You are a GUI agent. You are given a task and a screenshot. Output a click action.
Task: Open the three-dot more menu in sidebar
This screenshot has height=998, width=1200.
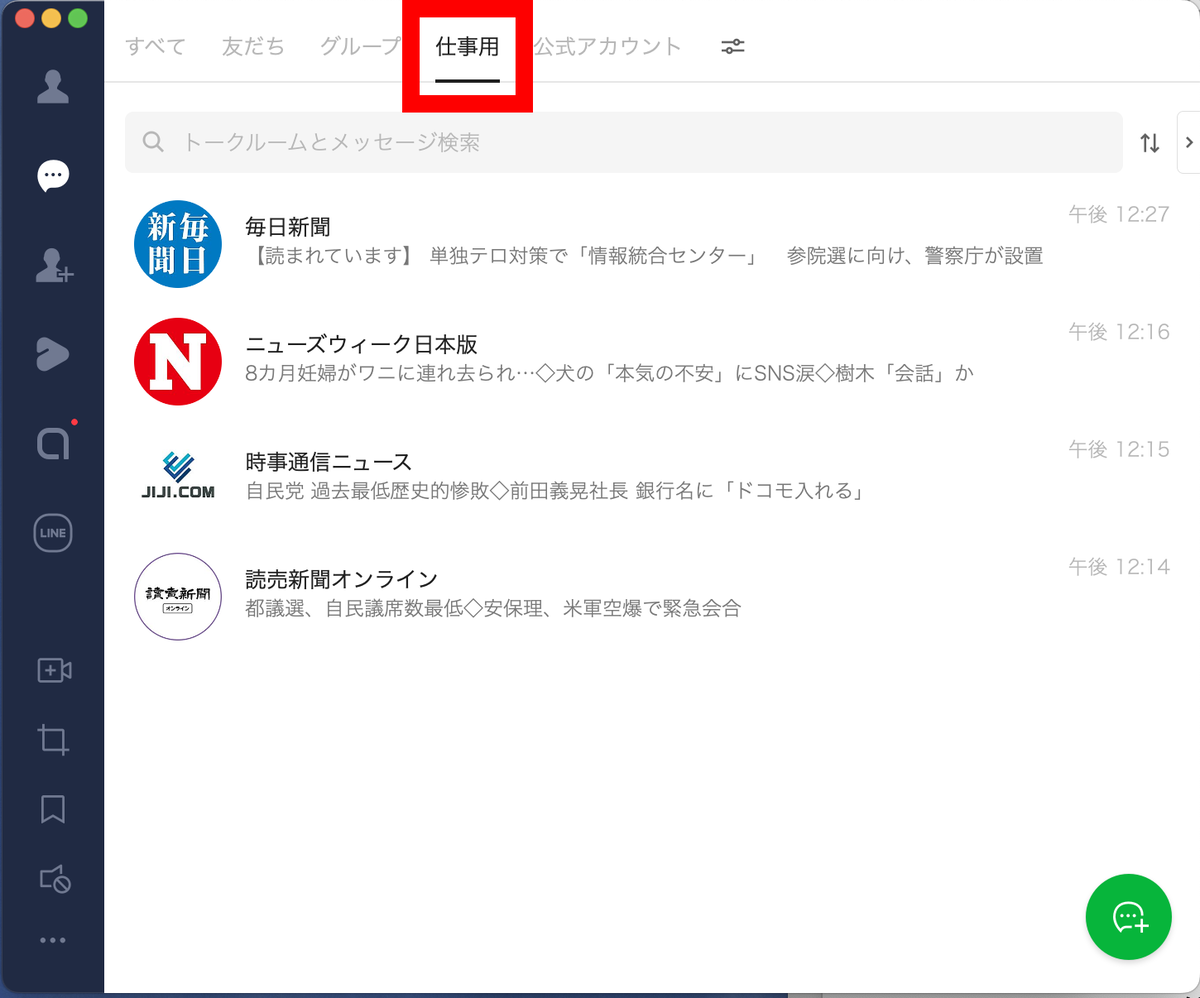pos(53,940)
